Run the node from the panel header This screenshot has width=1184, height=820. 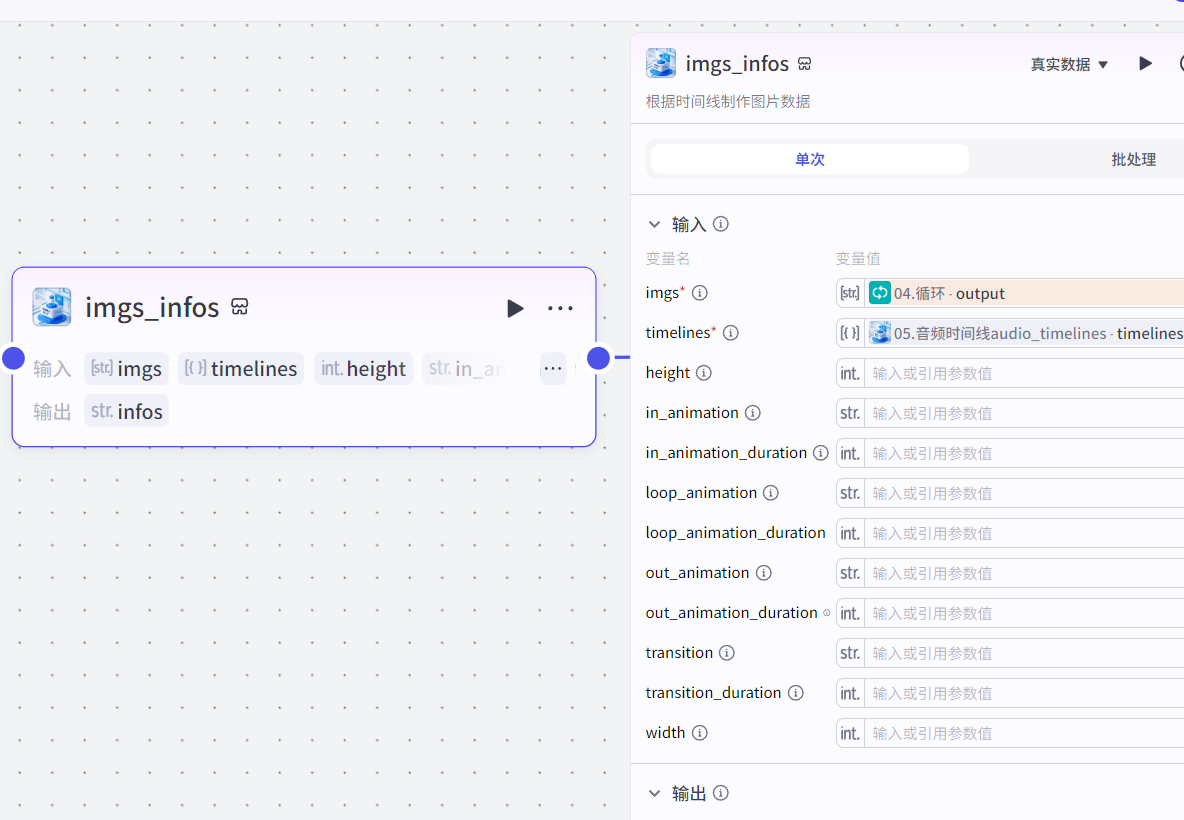(x=1145, y=63)
